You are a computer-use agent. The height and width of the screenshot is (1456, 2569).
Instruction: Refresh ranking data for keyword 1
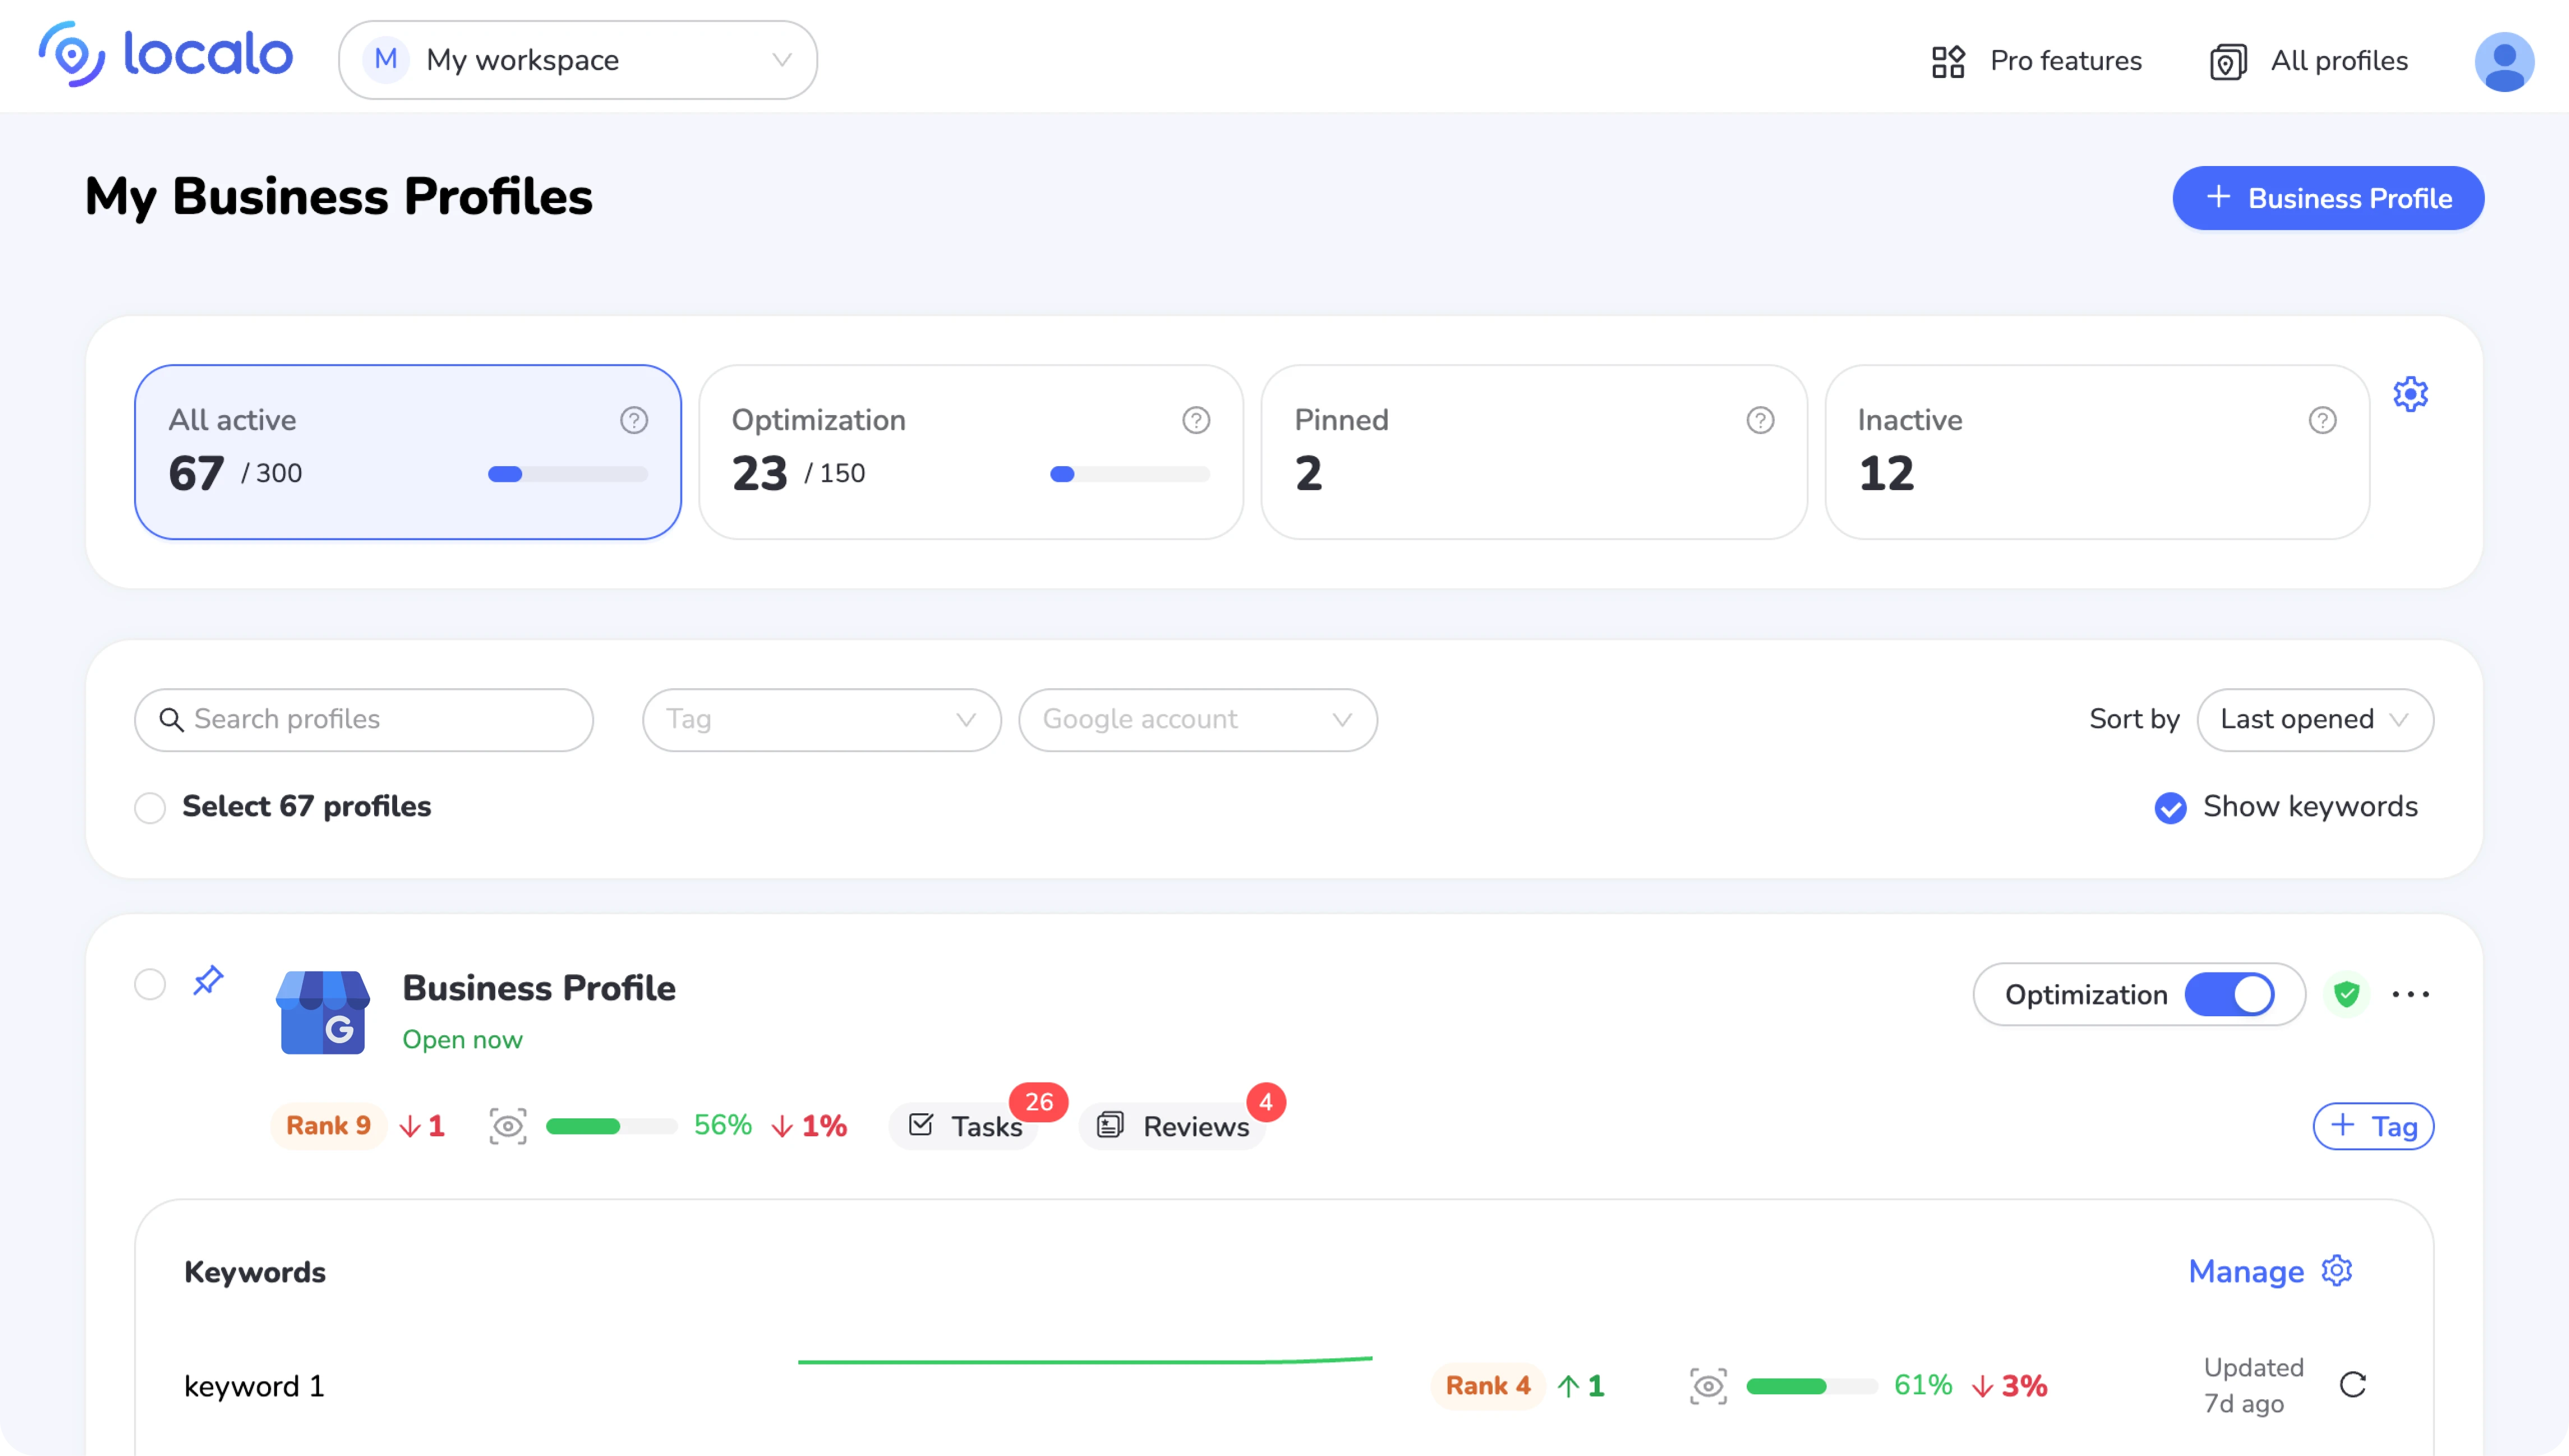2354,1385
